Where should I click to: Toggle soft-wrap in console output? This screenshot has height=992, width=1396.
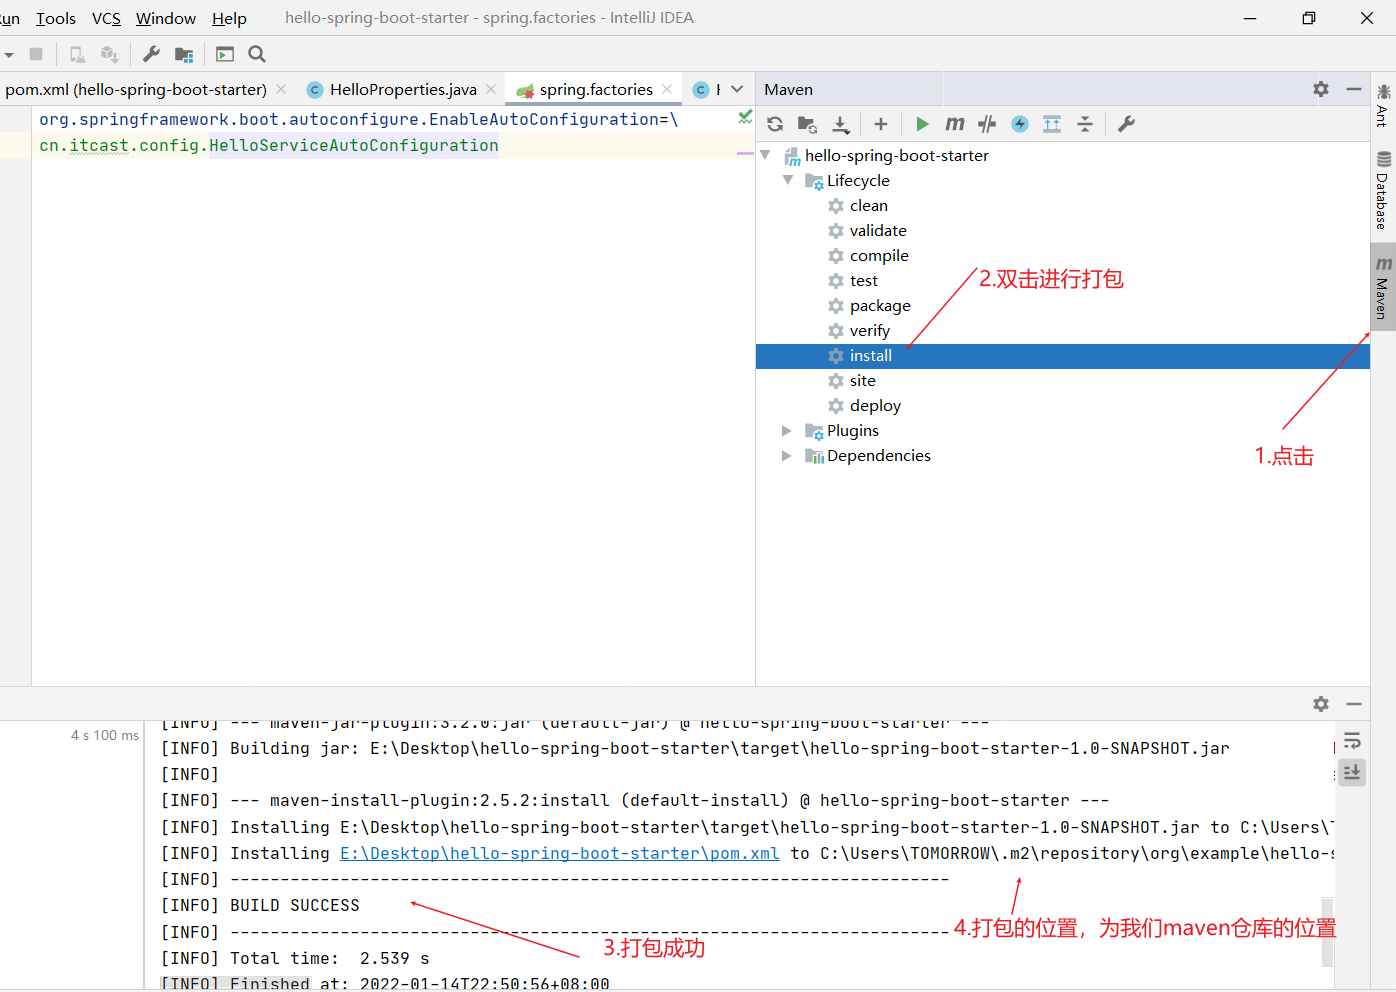coord(1352,741)
